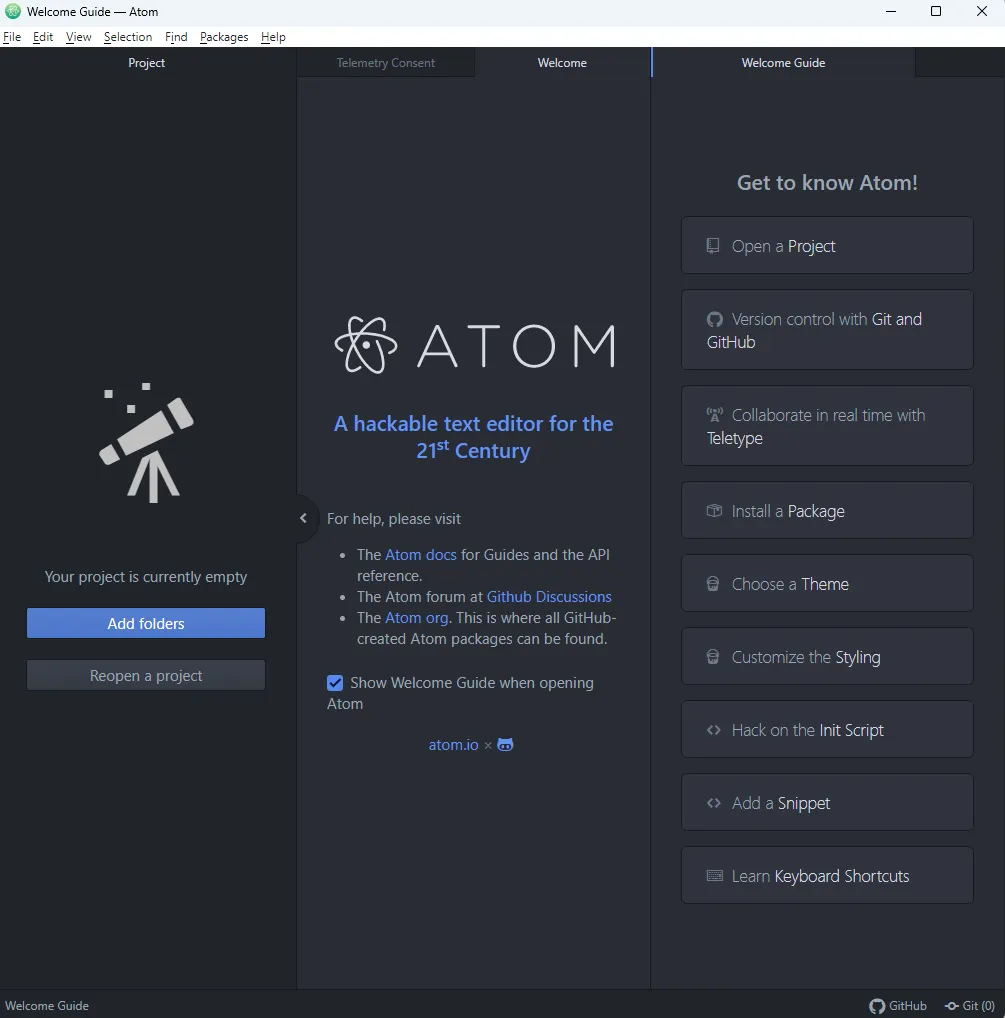Click the telescope icon in the Project pane
Screen dimensions: 1005x1018
[145, 443]
